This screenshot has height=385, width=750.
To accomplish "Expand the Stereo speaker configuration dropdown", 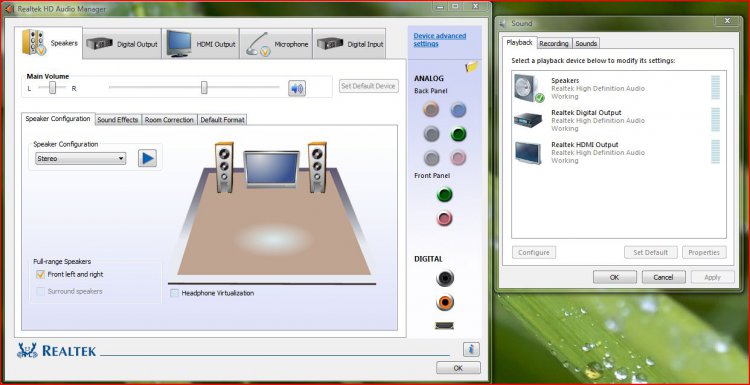I will coord(81,158).
